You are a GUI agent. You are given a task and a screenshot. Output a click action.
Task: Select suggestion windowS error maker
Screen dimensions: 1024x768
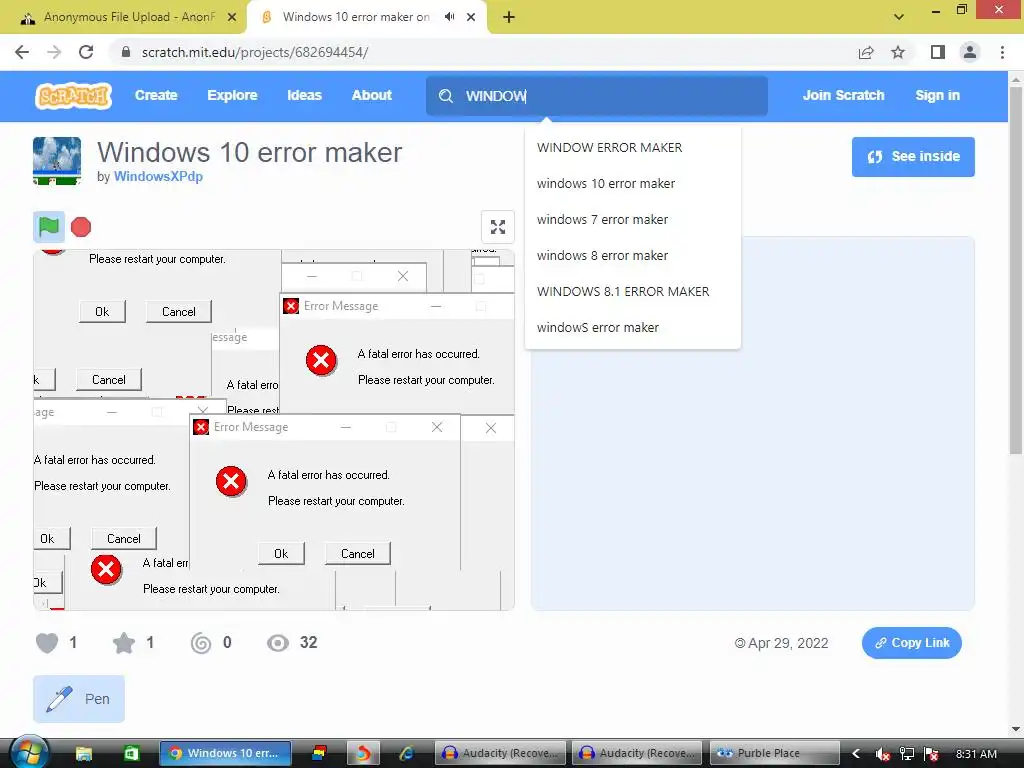click(633, 327)
